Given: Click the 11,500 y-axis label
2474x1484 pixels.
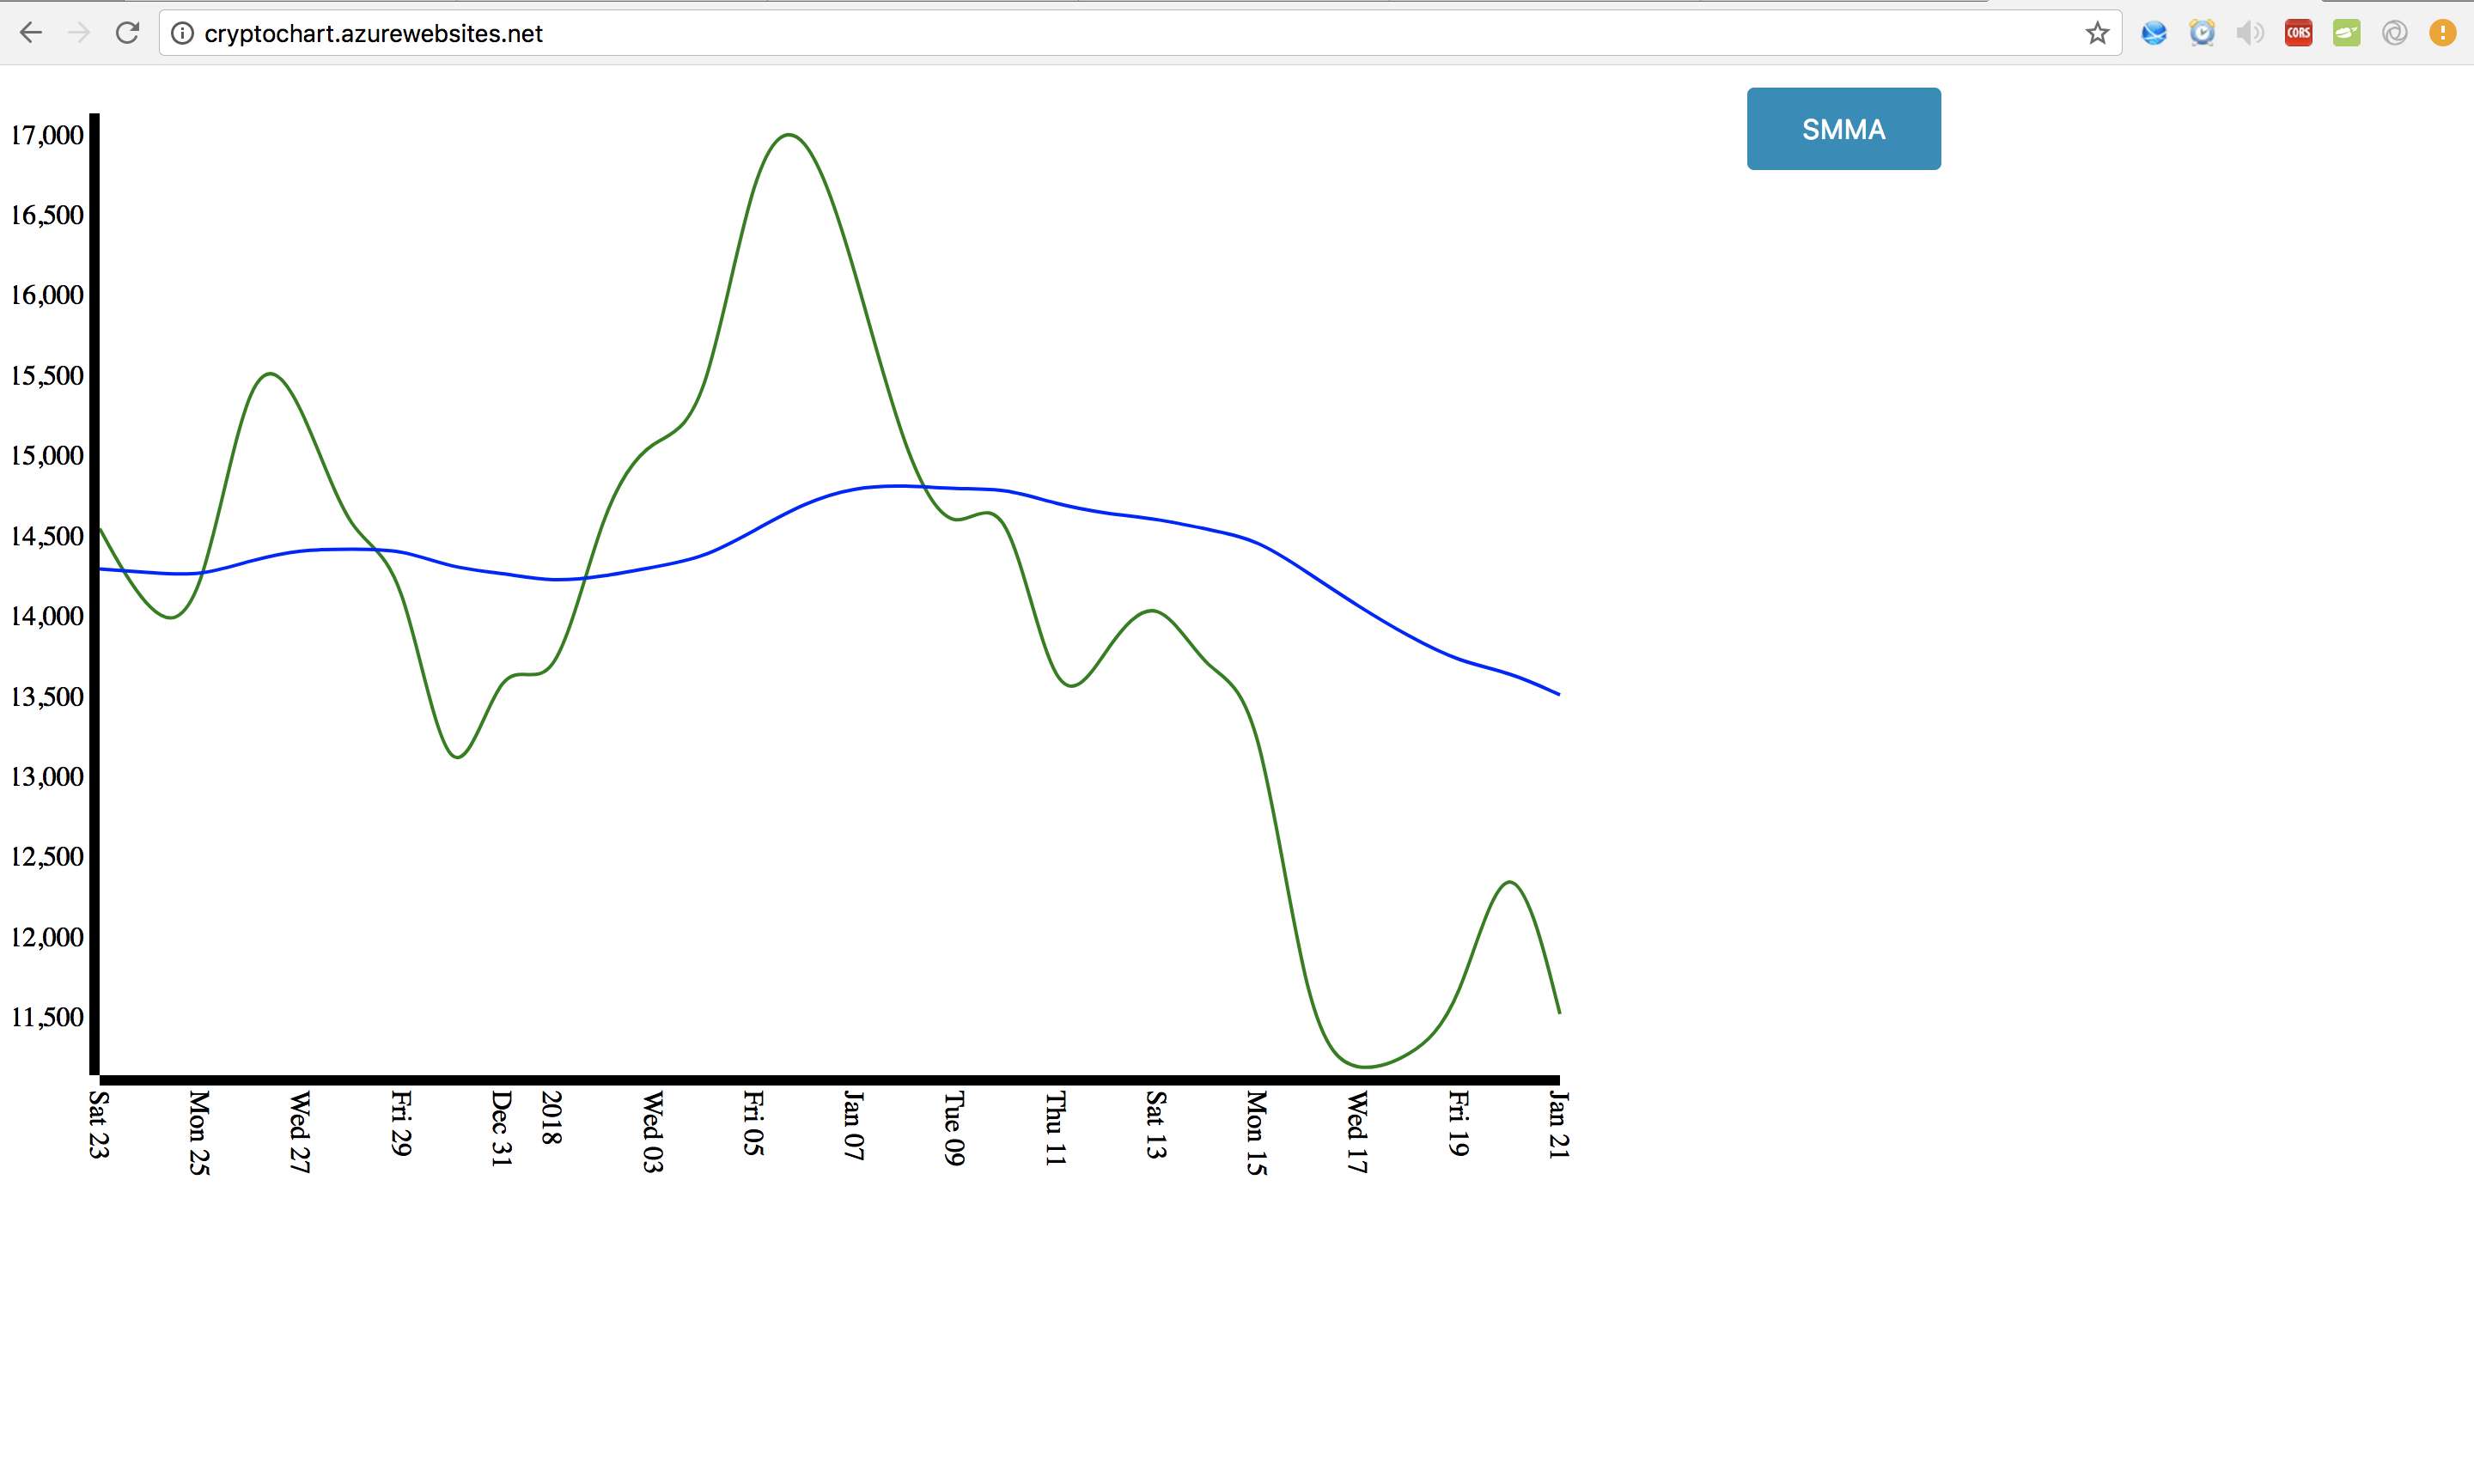Looking at the screenshot, I should tap(47, 1017).
